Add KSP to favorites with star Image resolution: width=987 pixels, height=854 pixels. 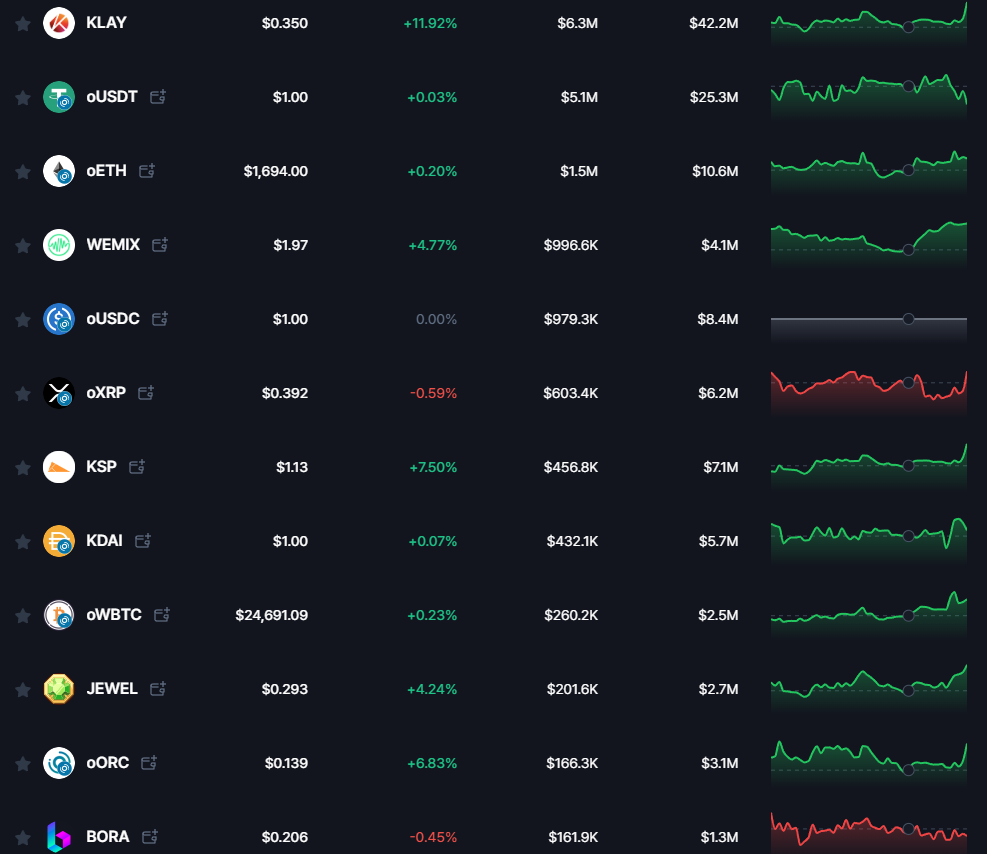23,468
